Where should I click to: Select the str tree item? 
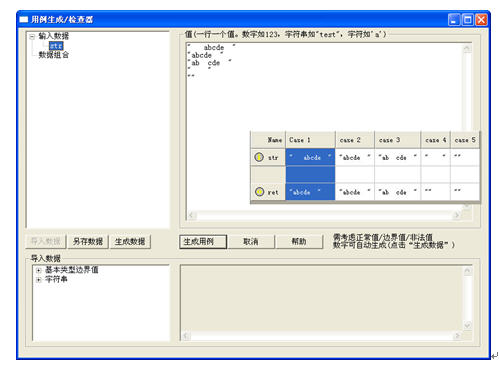(56, 46)
